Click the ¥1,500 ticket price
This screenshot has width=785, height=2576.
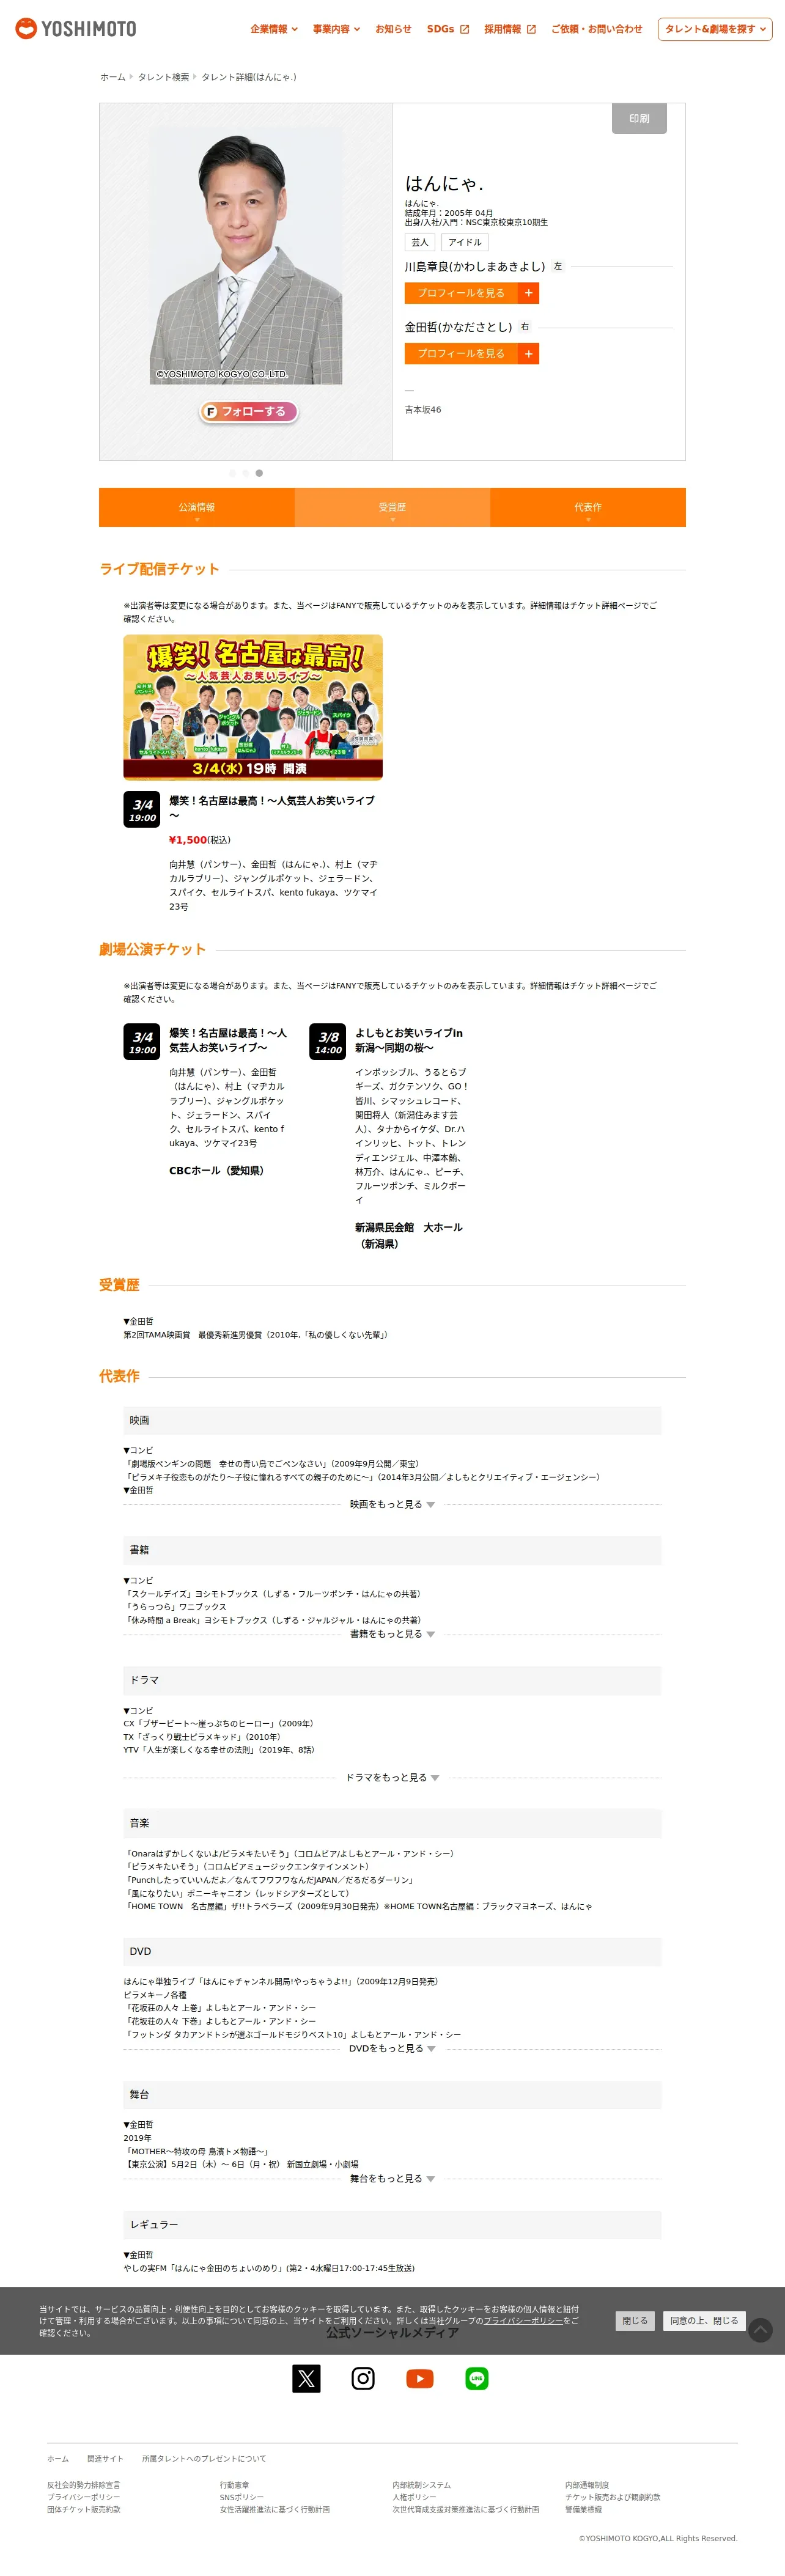point(188,840)
